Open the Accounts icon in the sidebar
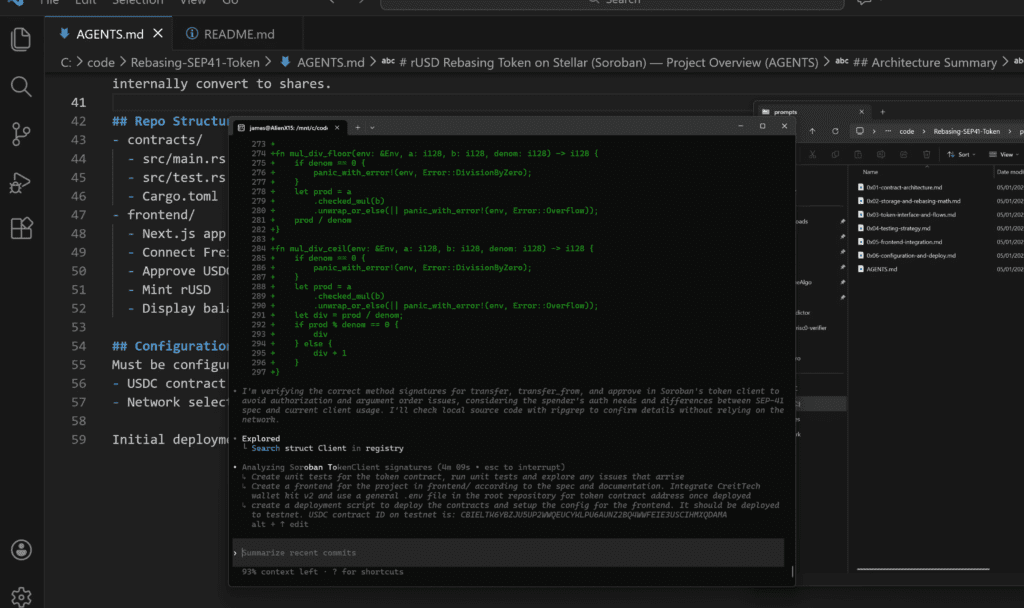 [x=21, y=549]
